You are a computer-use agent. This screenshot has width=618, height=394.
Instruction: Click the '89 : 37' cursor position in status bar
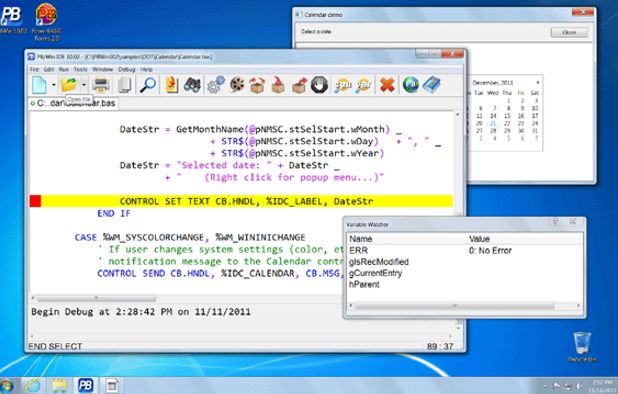coord(440,346)
